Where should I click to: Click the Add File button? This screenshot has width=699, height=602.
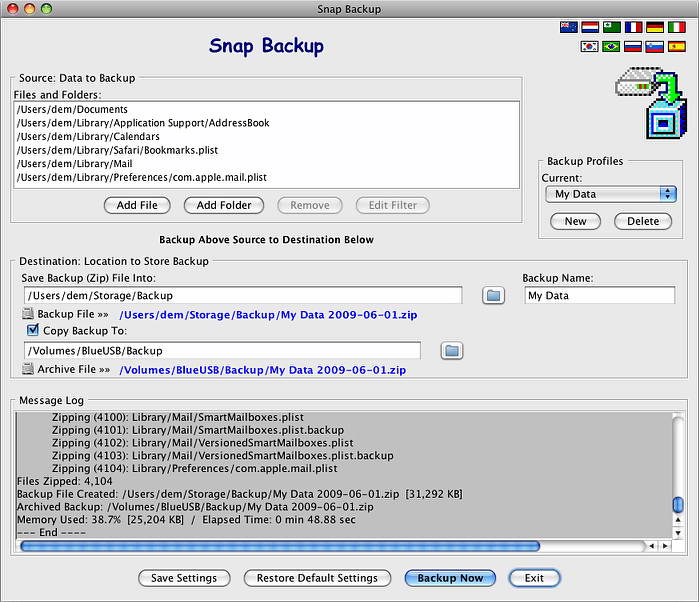click(137, 205)
